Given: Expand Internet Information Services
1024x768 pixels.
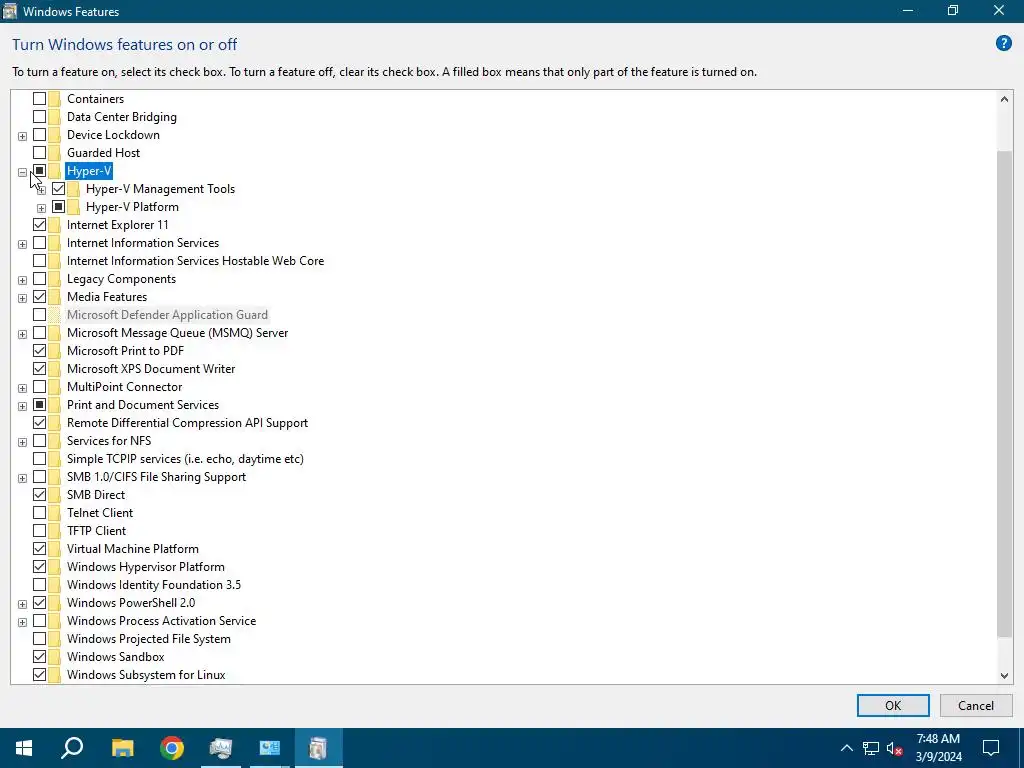Looking at the screenshot, I should click(x=22, y=244).
